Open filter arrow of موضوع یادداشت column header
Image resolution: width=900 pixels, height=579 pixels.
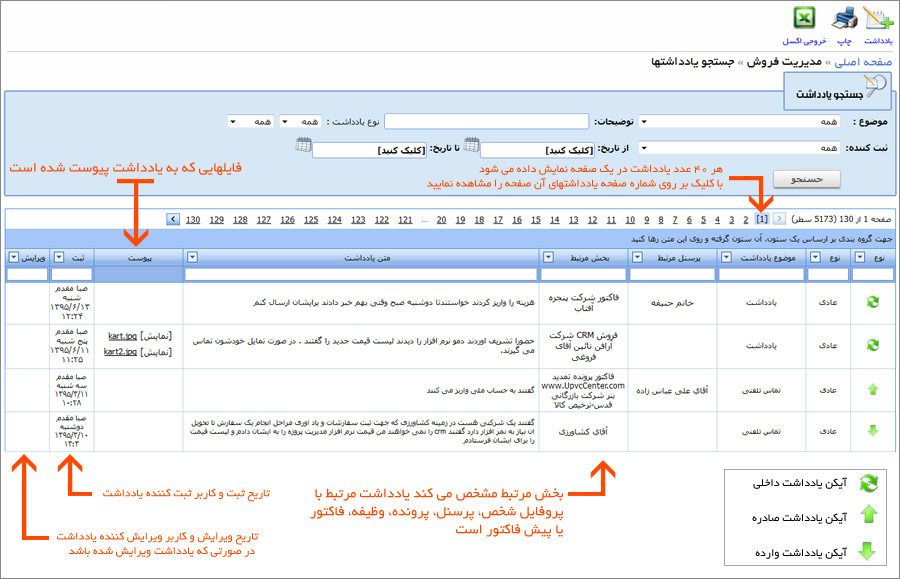[726, 258]
